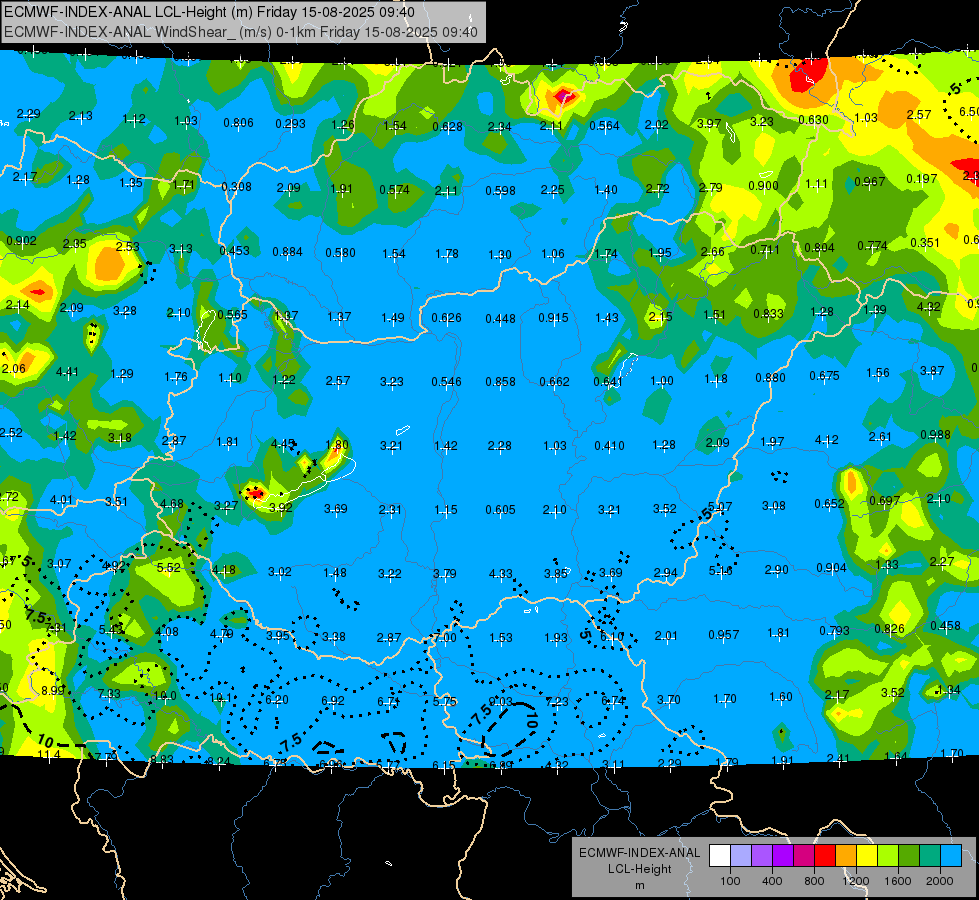Click the wind shear value 0.652

point(829,504)
